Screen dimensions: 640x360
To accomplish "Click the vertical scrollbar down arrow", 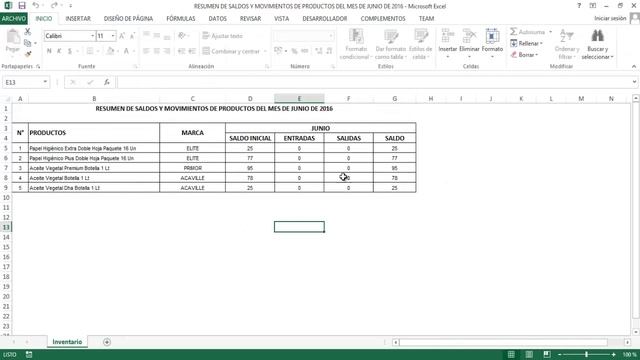I will (636, 332).
